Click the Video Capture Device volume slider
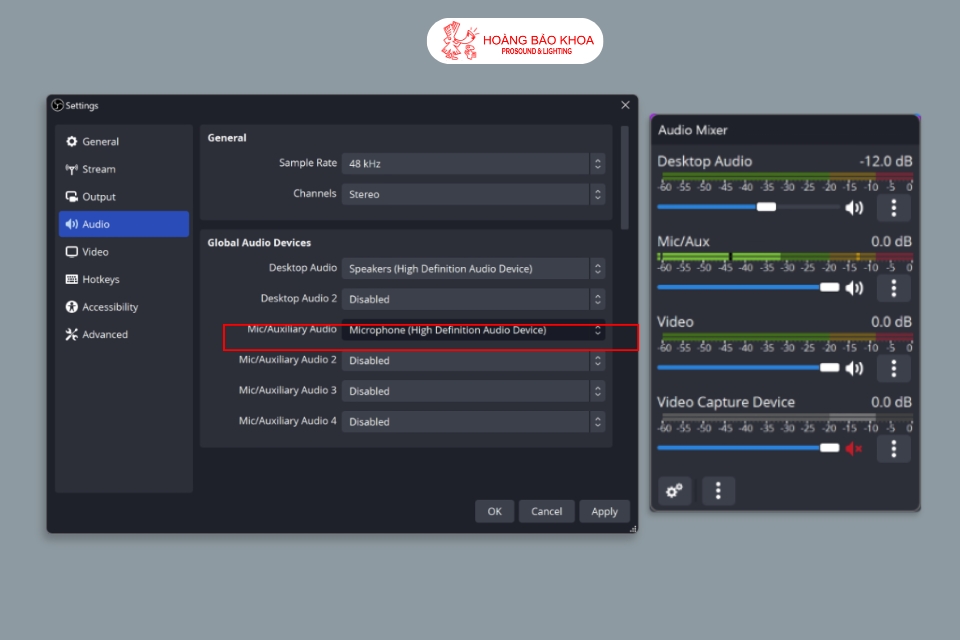The width and height of the screenshot is (960, 640). (748, 448)
